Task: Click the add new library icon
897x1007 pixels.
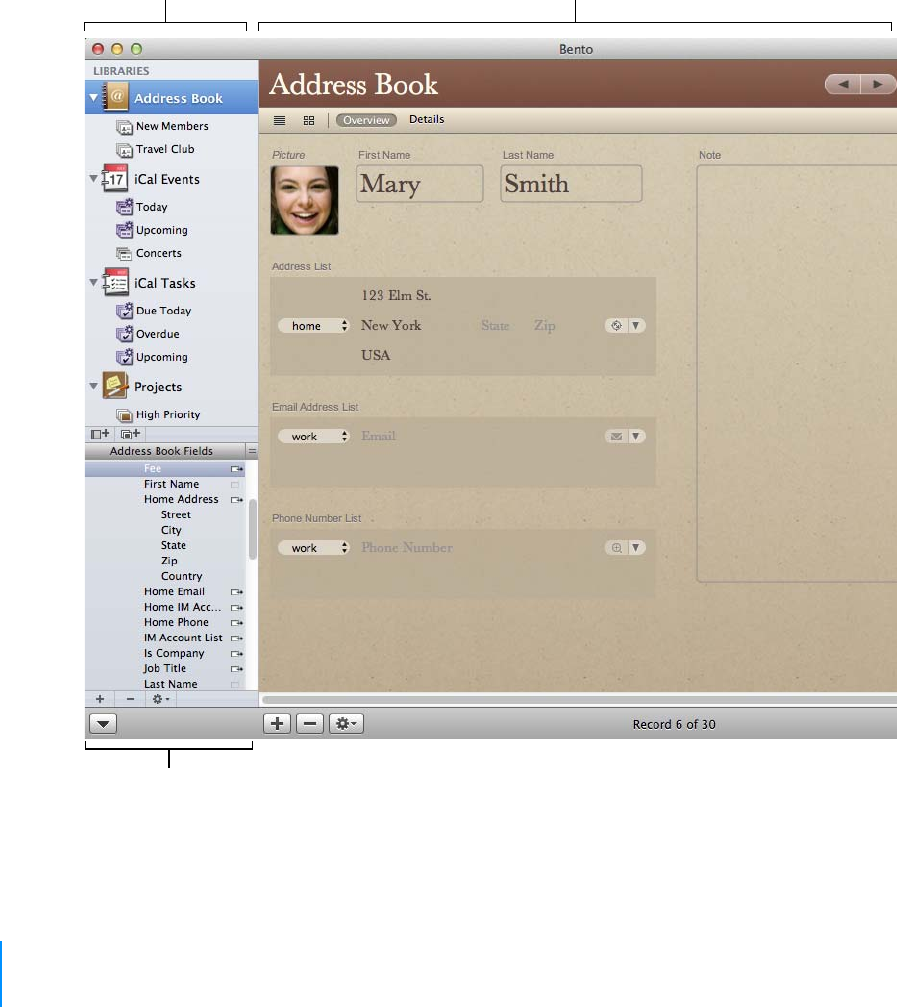Action: tap(100, 434)
